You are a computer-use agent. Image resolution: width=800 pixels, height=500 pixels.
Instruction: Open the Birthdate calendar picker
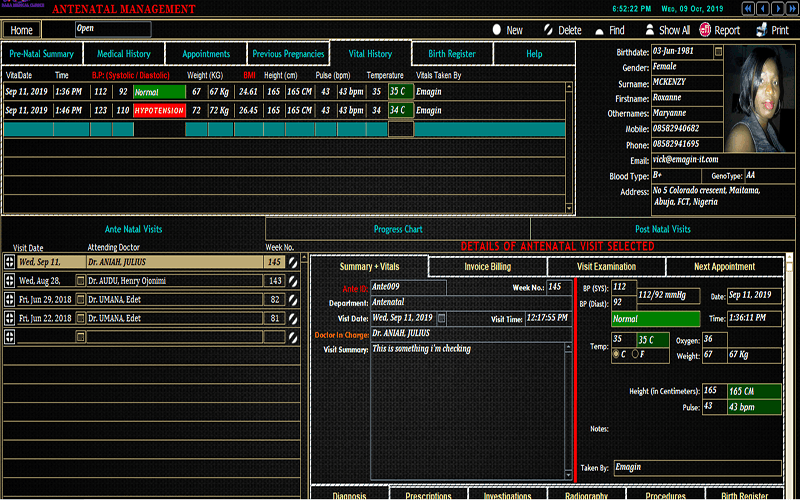pyautogui.click(x=719, y=50)
